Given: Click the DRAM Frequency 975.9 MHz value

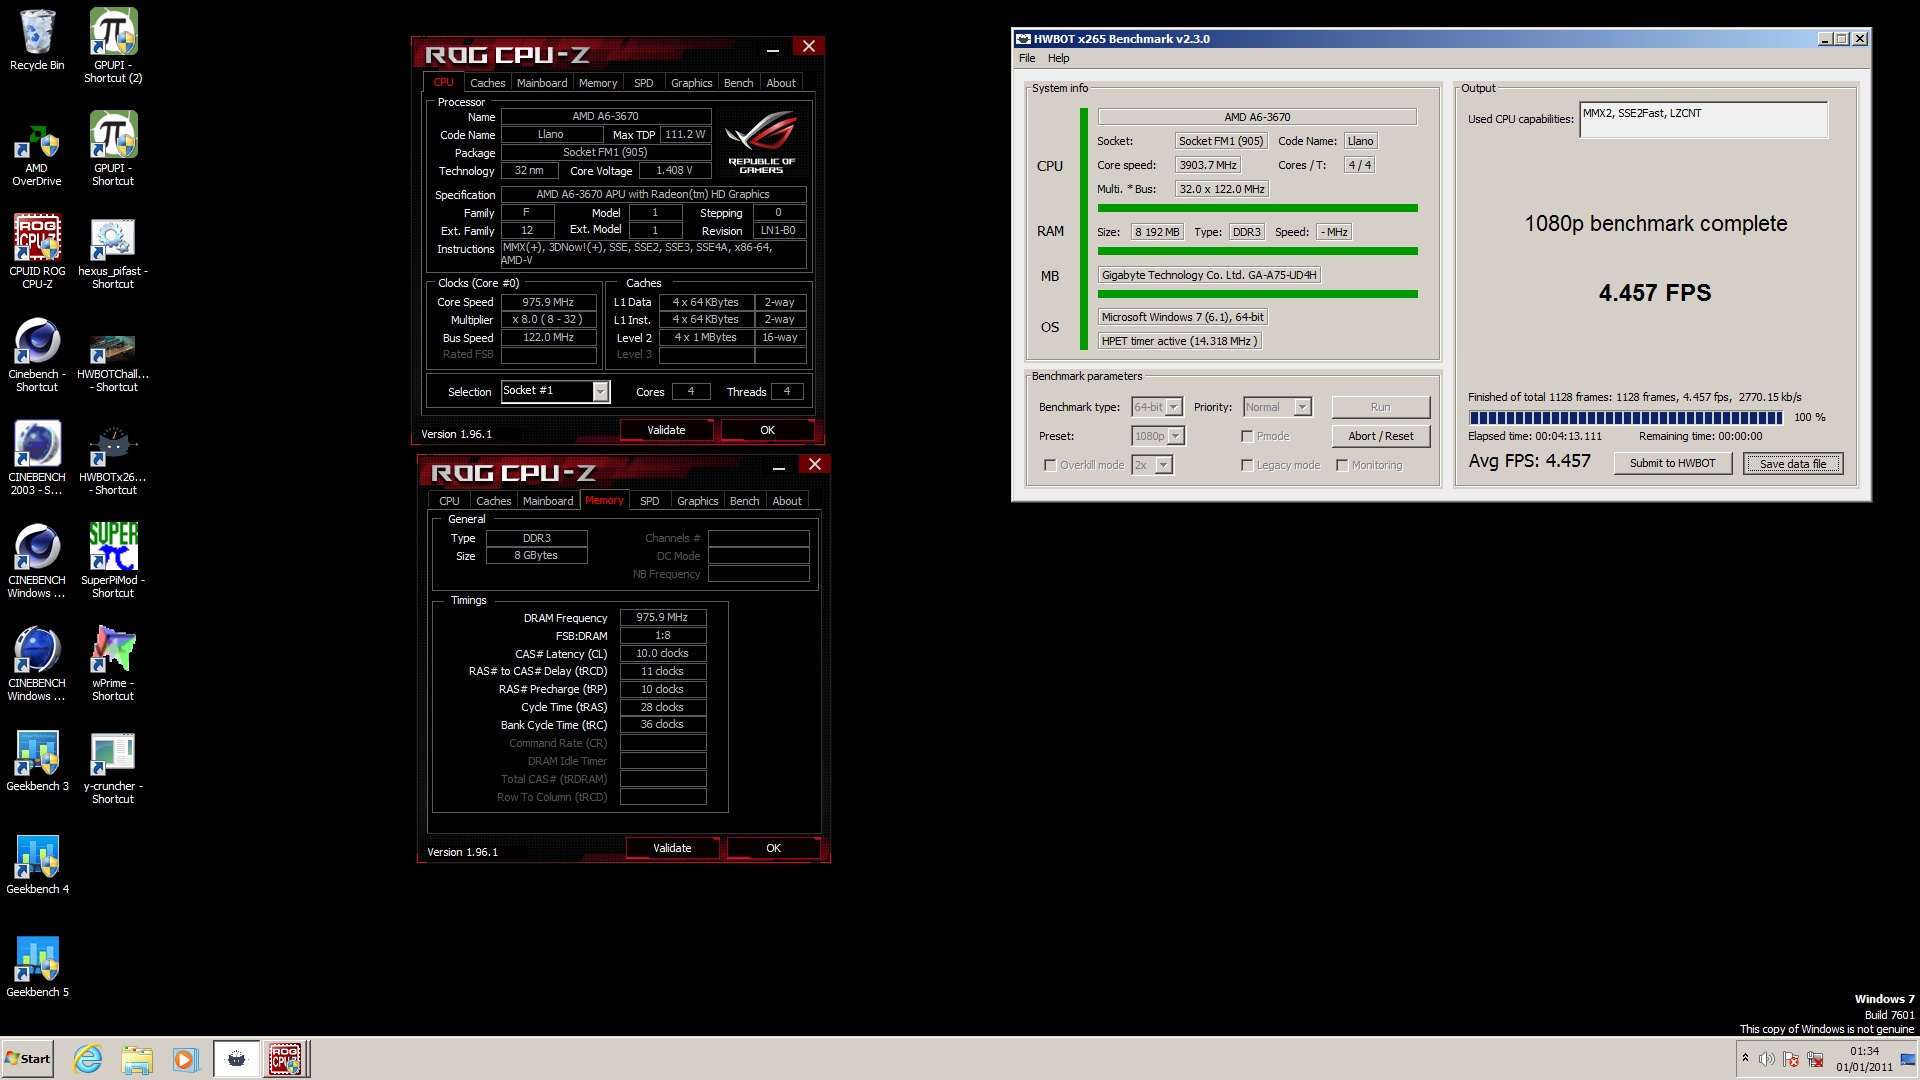Looking at the screenshot, I should click(662, 618).
